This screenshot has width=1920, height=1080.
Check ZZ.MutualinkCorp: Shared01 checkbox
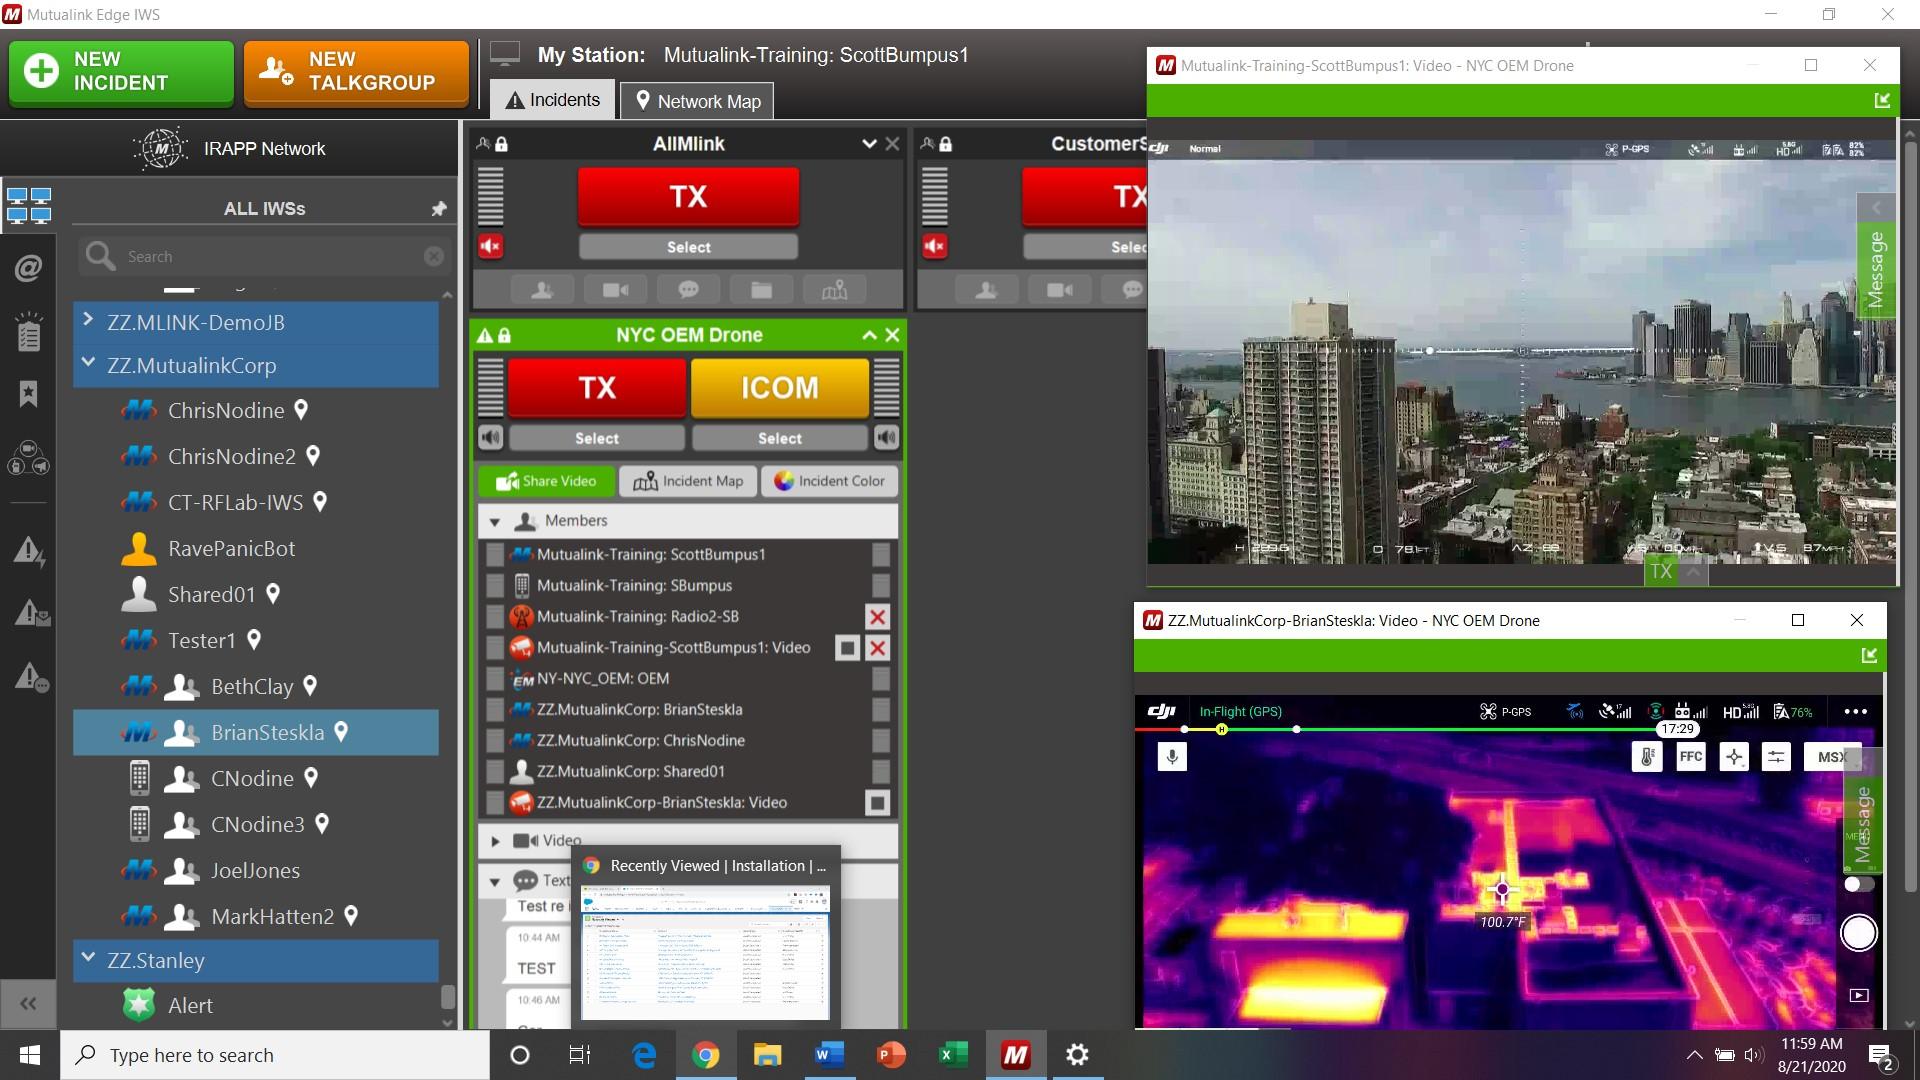click(495, 772)
